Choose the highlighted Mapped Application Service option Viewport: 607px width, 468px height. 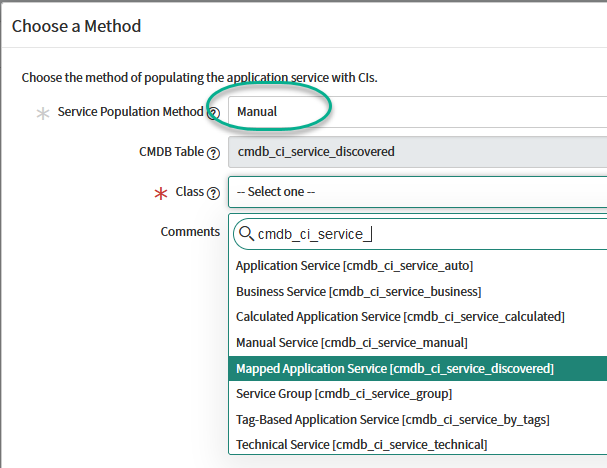394,369
